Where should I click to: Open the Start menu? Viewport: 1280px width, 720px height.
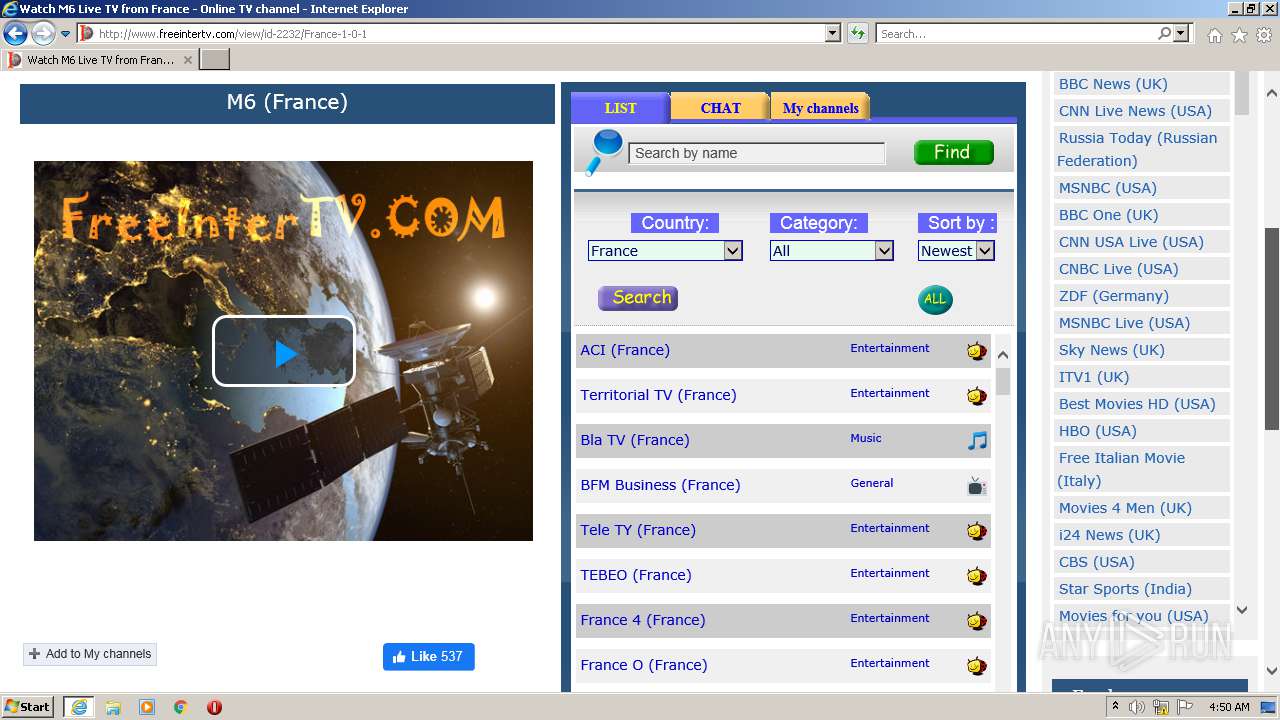click(27, 707)
